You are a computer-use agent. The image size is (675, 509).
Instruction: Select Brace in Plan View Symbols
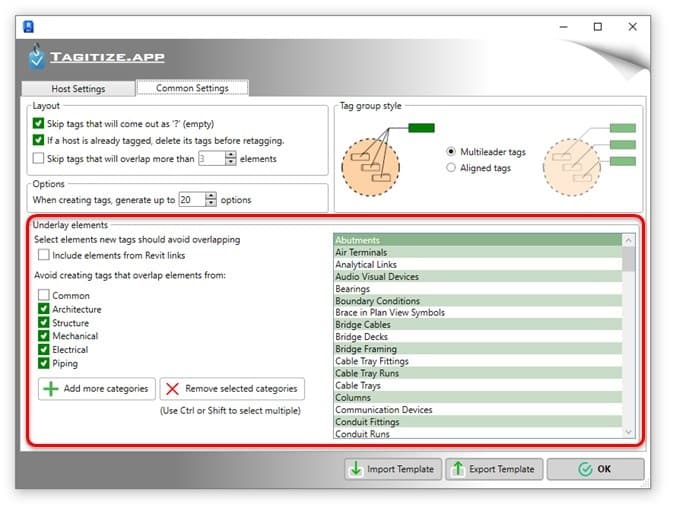478,312
